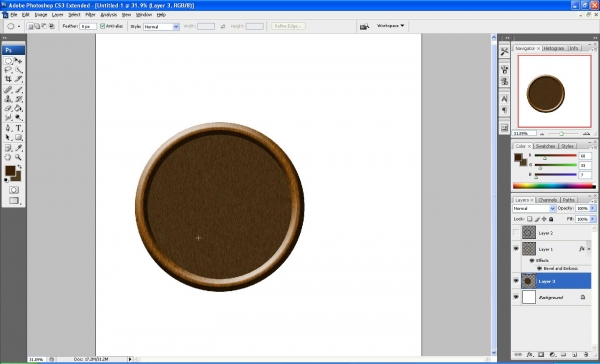Select the Clone Stamp tool
Image resolution: width=600 pixels, height=364 pixels.
pyautogui.click(x=8, y=99)
